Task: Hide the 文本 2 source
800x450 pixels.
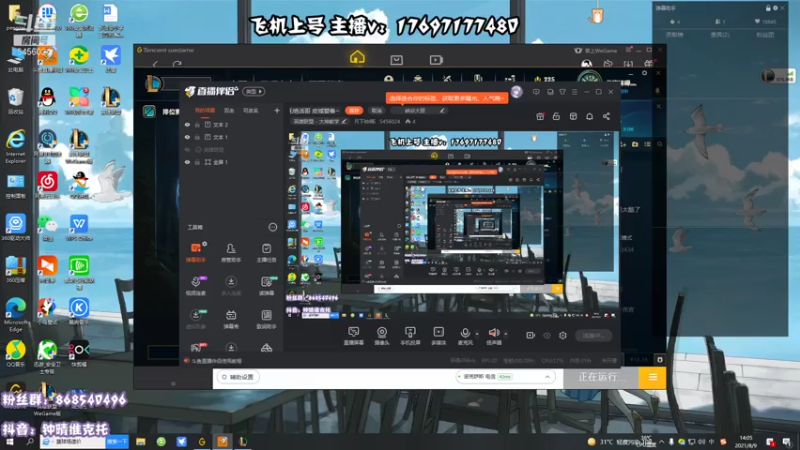Action: point(187,124)
